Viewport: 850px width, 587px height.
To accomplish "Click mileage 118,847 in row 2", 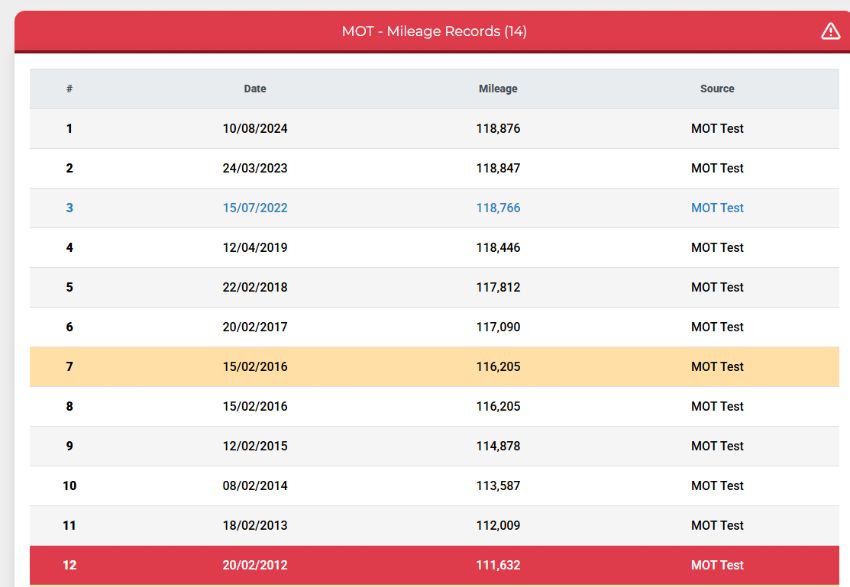I will click(498, 168).
